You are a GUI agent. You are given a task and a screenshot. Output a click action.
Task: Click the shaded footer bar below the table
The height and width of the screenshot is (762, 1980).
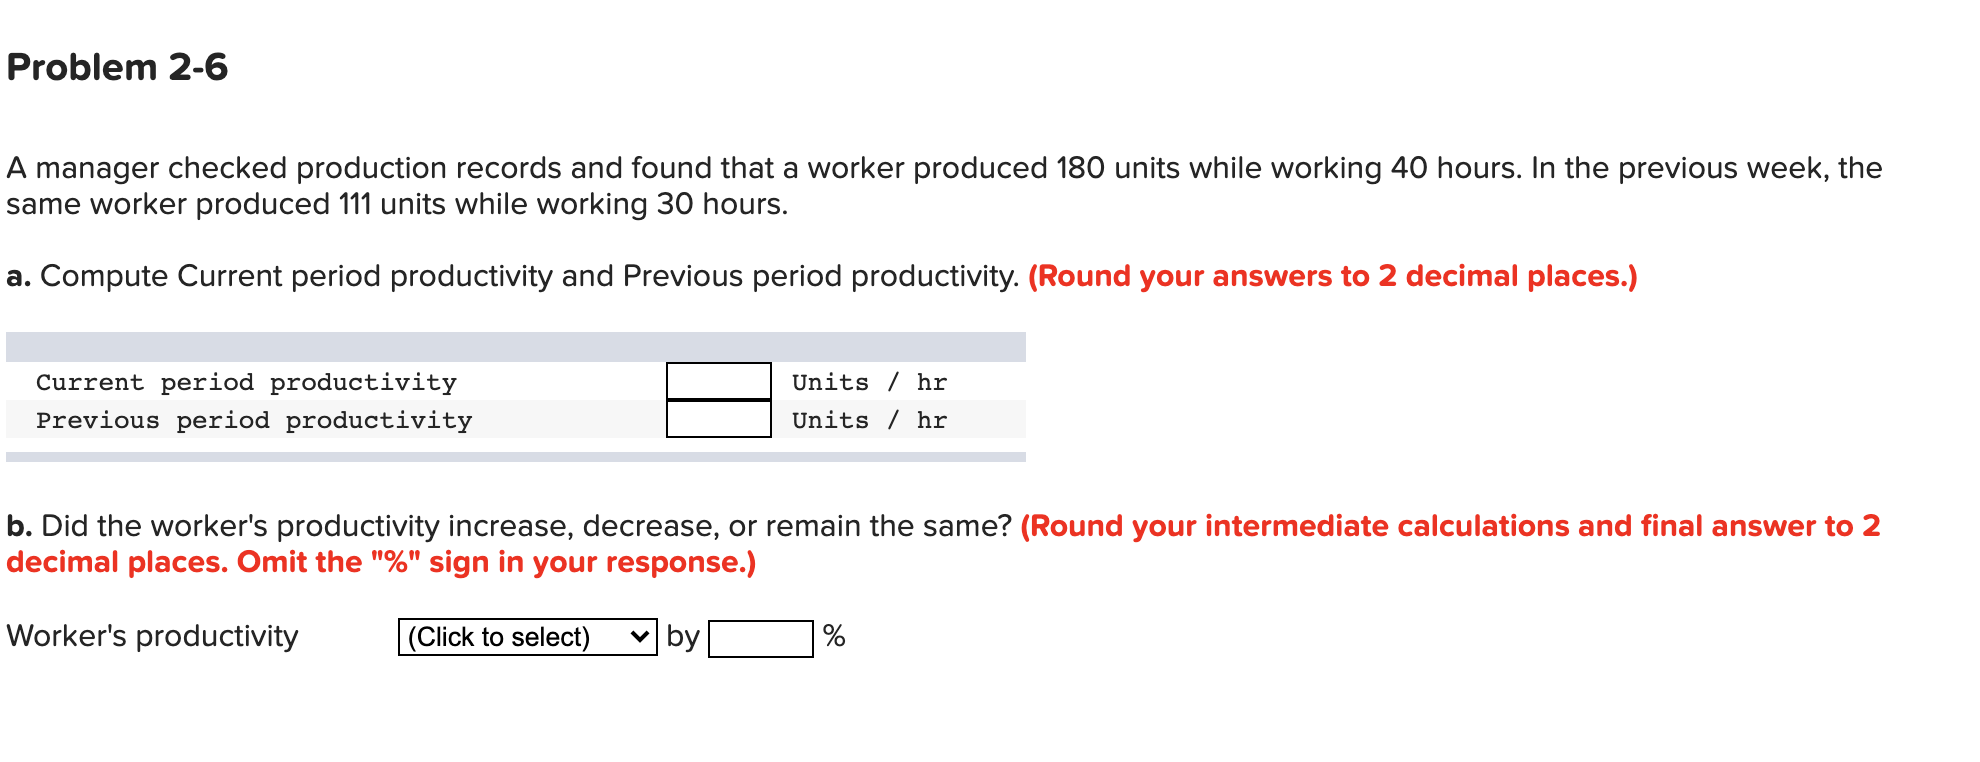point(516,455)
